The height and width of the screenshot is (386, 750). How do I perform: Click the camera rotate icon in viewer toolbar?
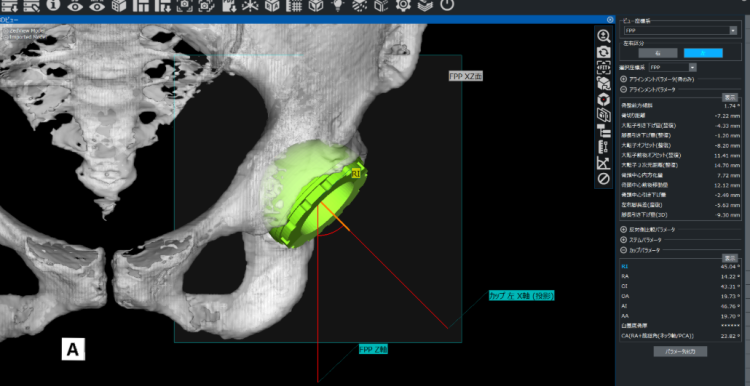tap(604, 52)
